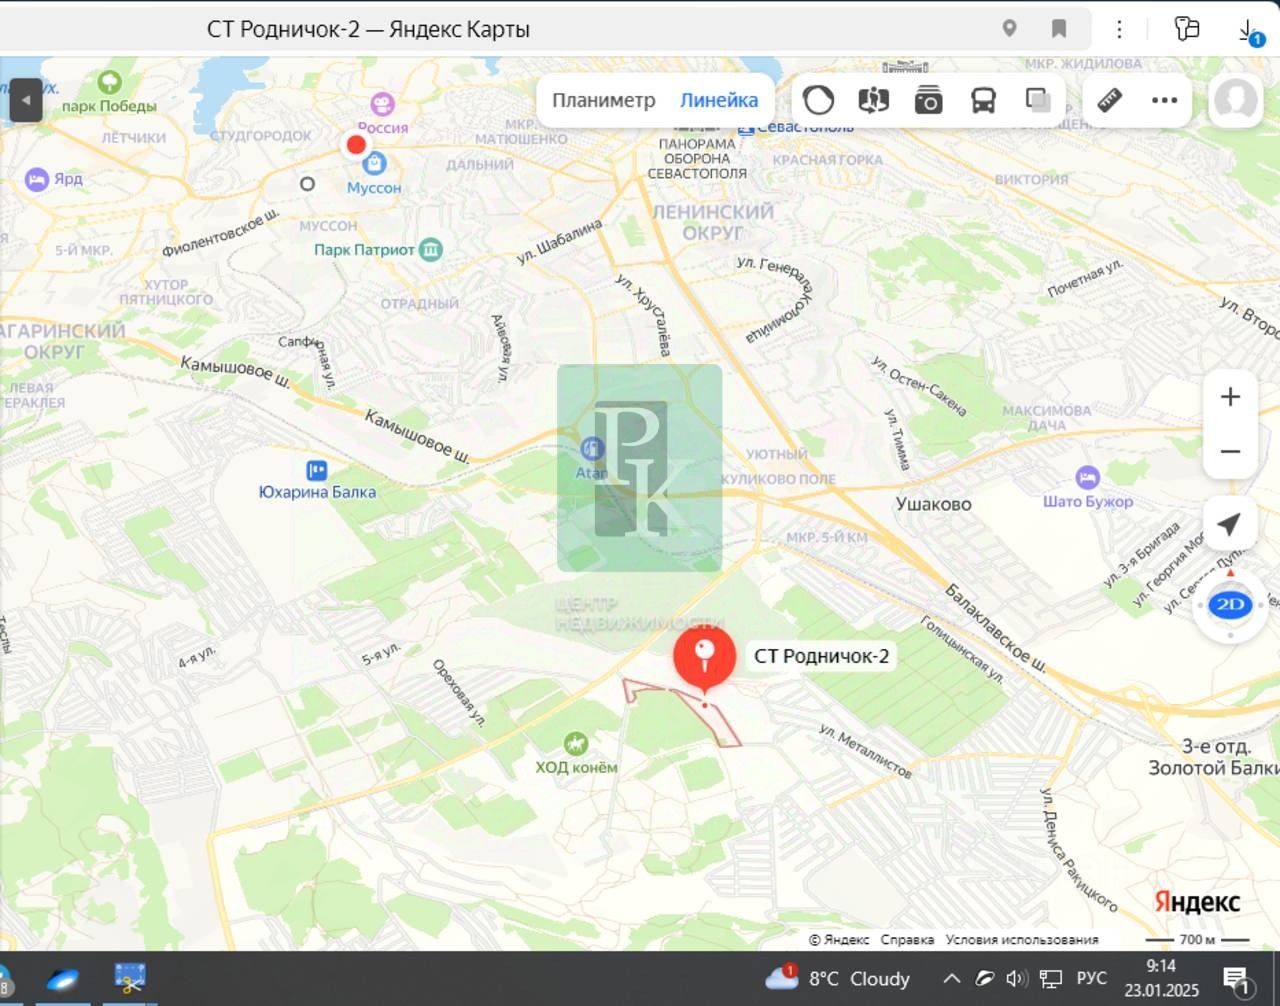Click the hollow ruler point near Муссон
Screen dimensions: 1280x1006
tap(307, 184)
